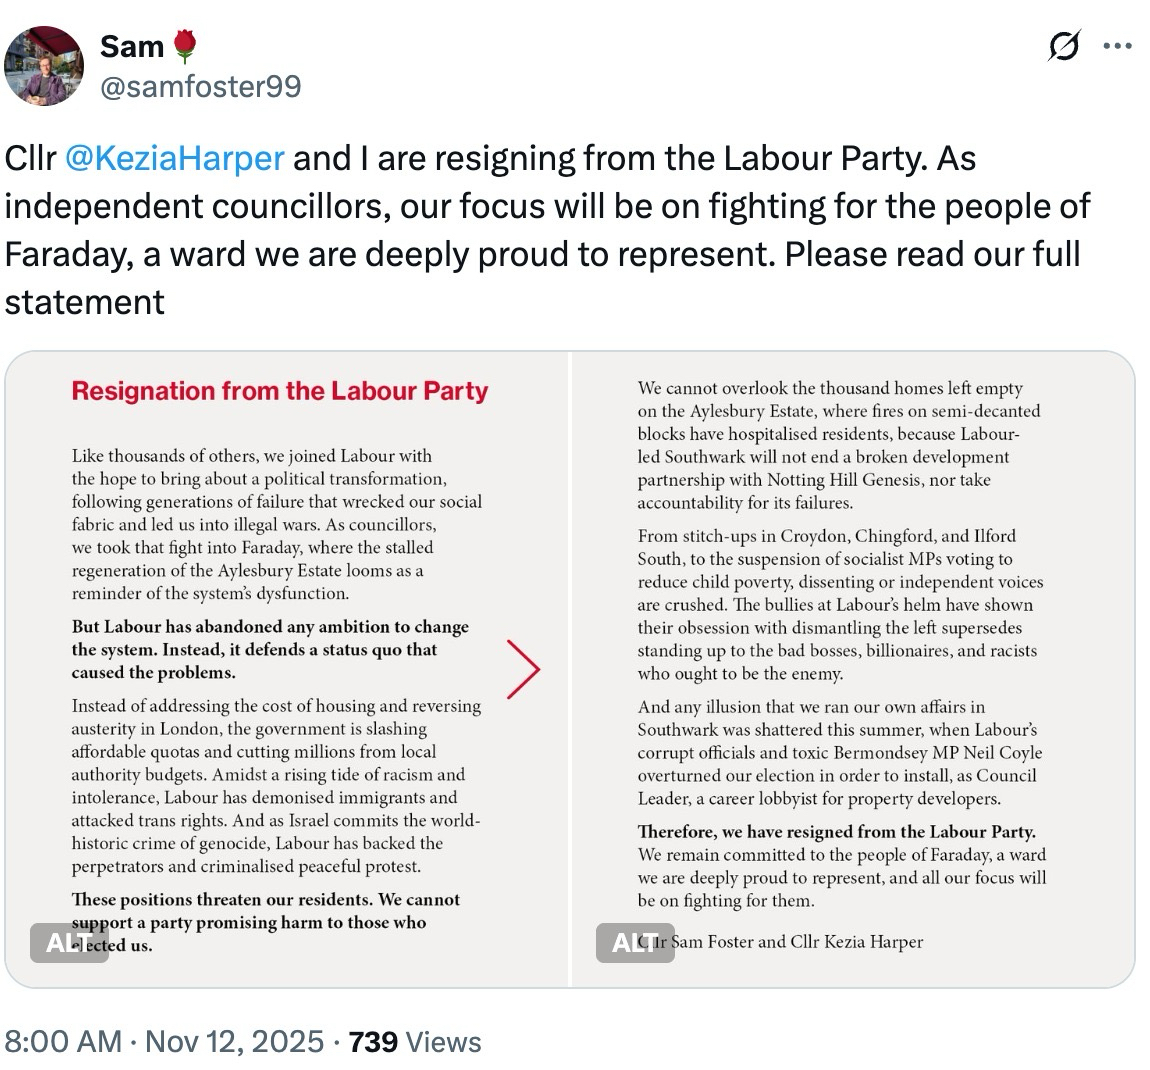The image size is (1150, 1070).
Task: Click the display name "Sam"
Action: click(x=131, y=46)
